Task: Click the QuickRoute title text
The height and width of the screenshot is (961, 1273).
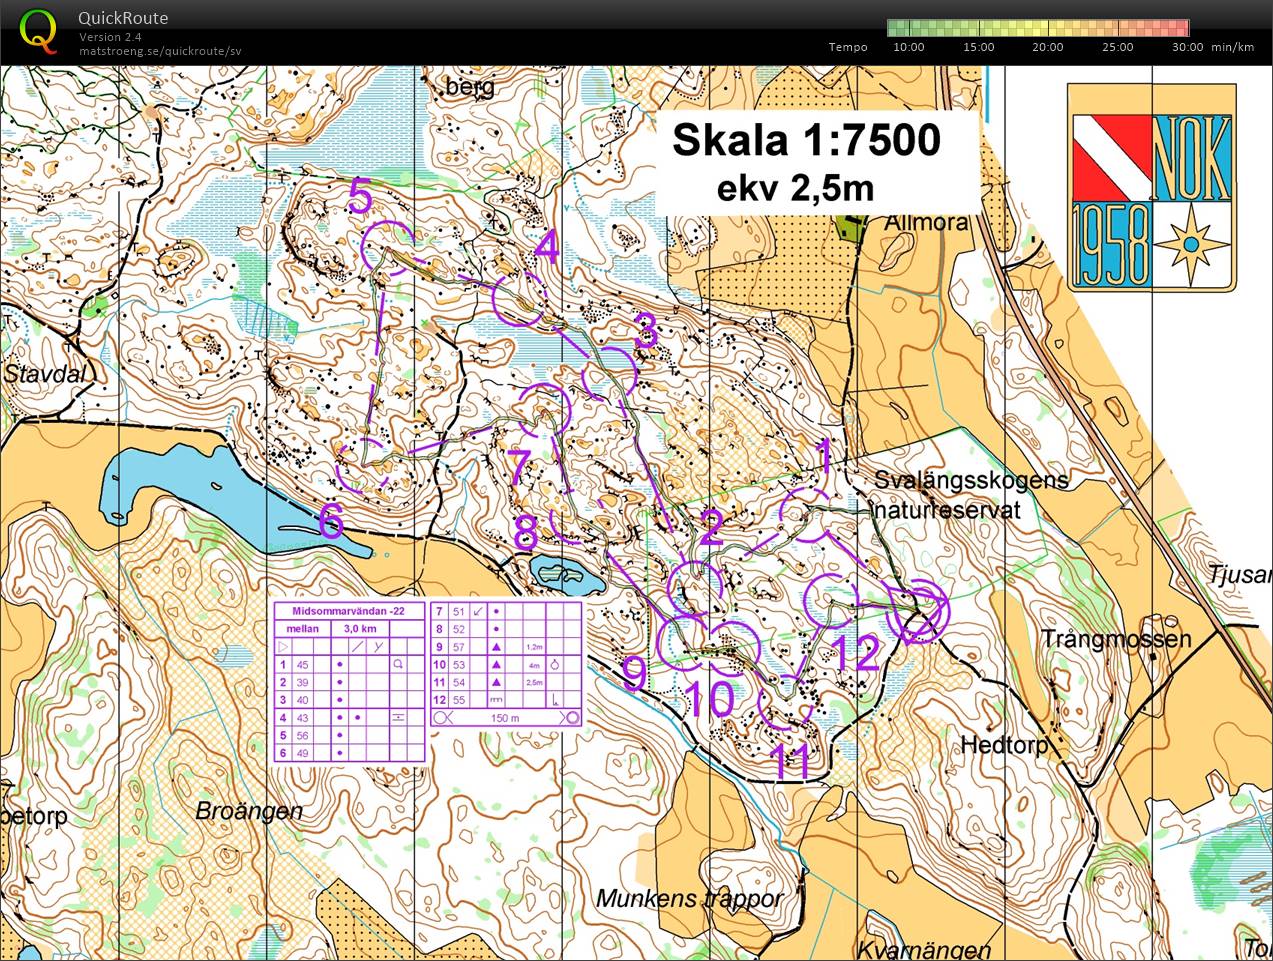Action: point(123,18)
